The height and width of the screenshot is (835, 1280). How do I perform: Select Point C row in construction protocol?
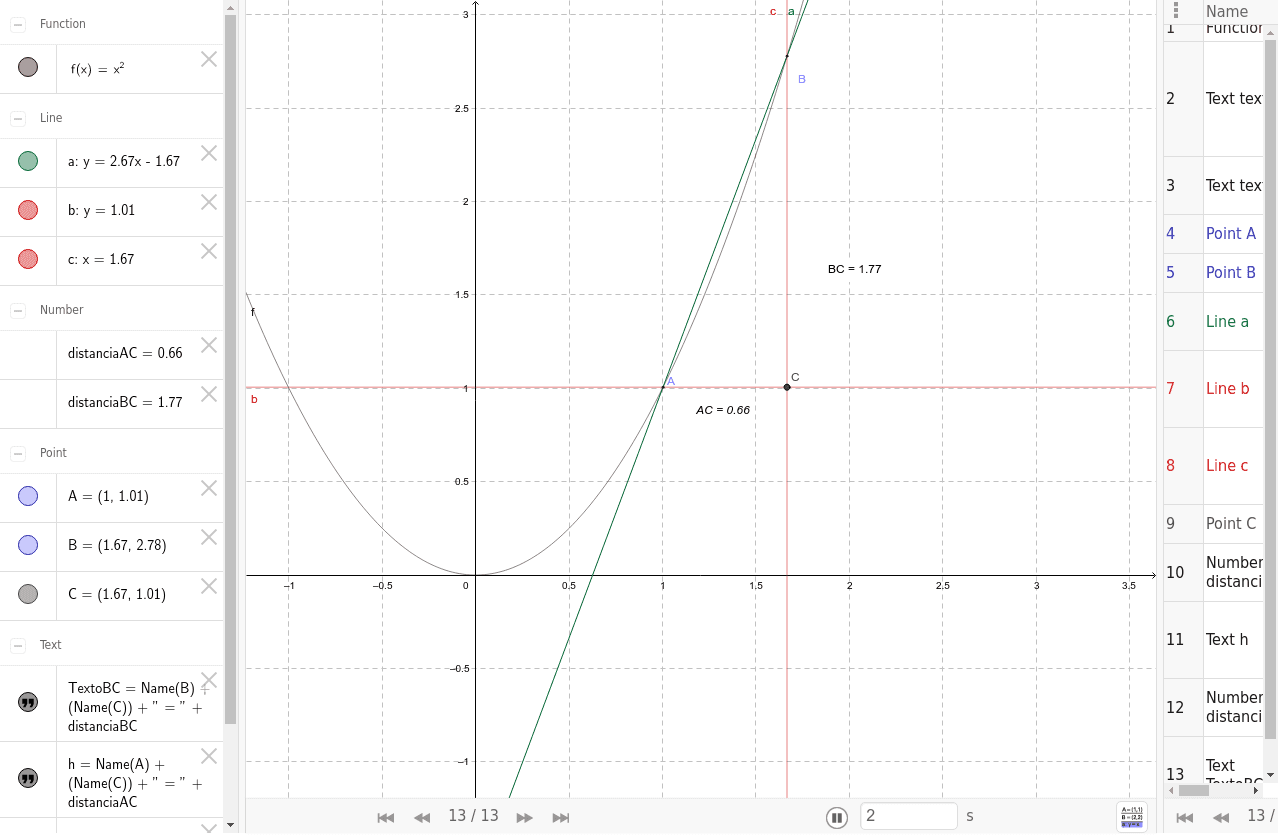click(1214, 523)
